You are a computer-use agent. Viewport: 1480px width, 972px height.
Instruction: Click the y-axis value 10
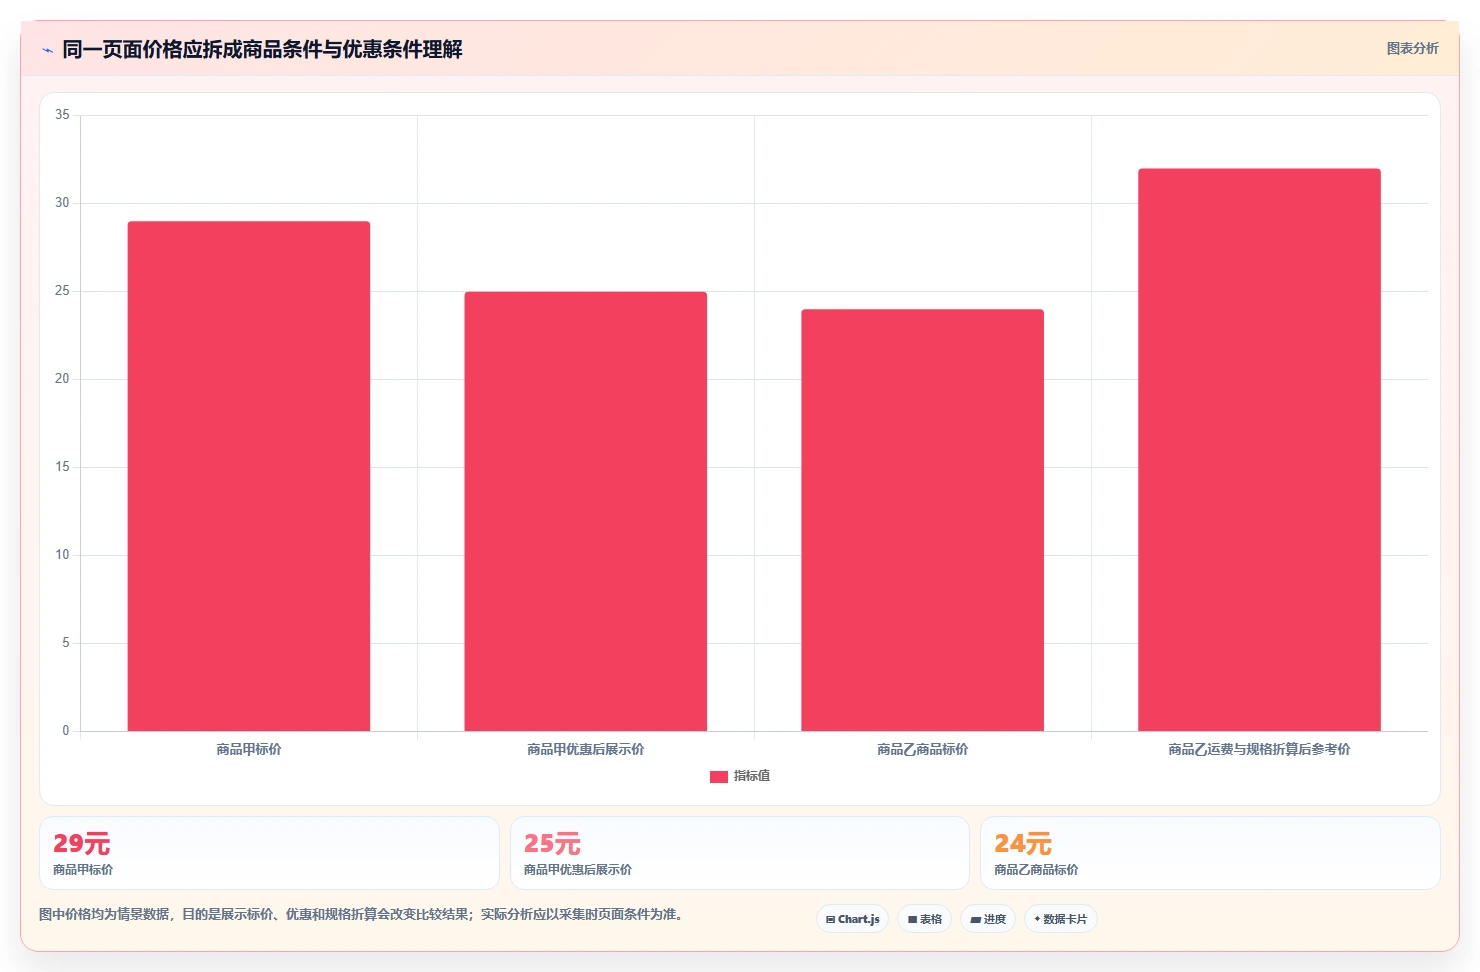pyautogui.click(x=62, y=555)
